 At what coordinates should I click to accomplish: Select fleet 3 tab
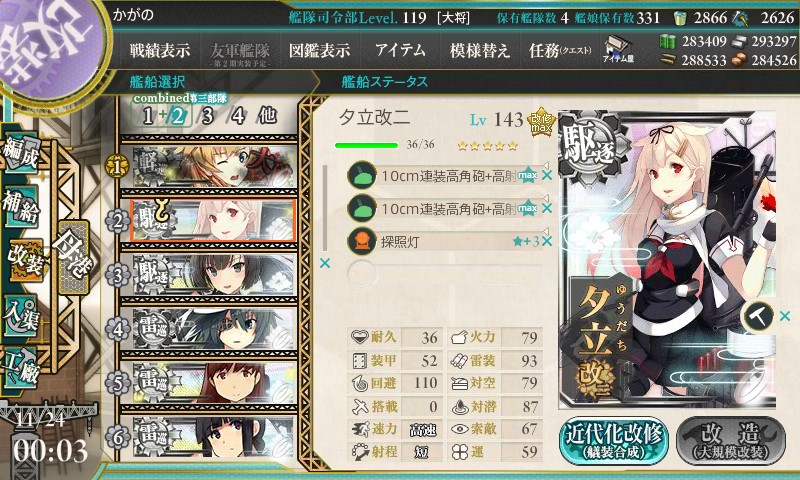[x=207, y=116]
